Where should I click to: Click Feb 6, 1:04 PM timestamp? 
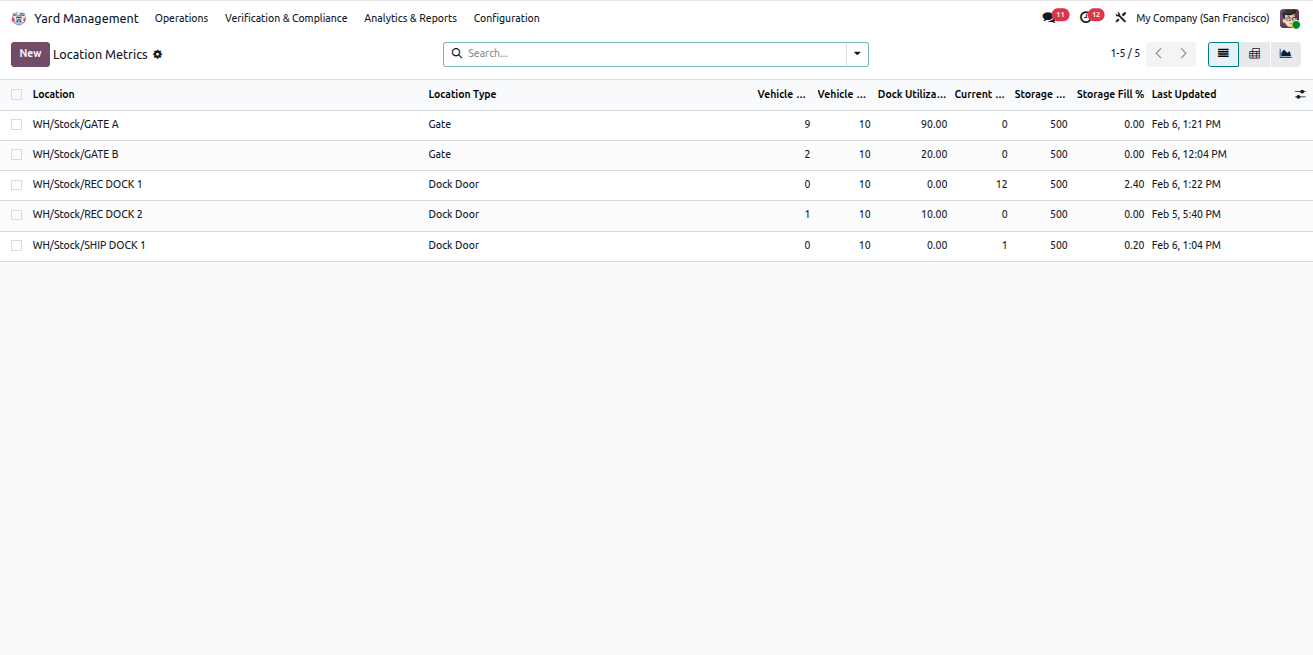tap(1186, 246)
